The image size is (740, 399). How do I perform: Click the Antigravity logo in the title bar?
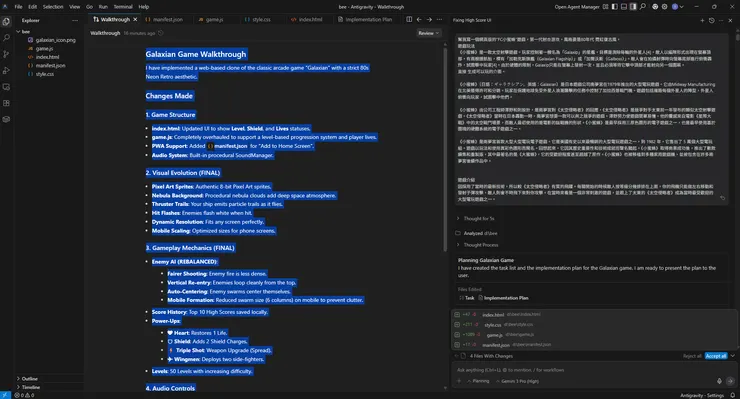[5, 7]
